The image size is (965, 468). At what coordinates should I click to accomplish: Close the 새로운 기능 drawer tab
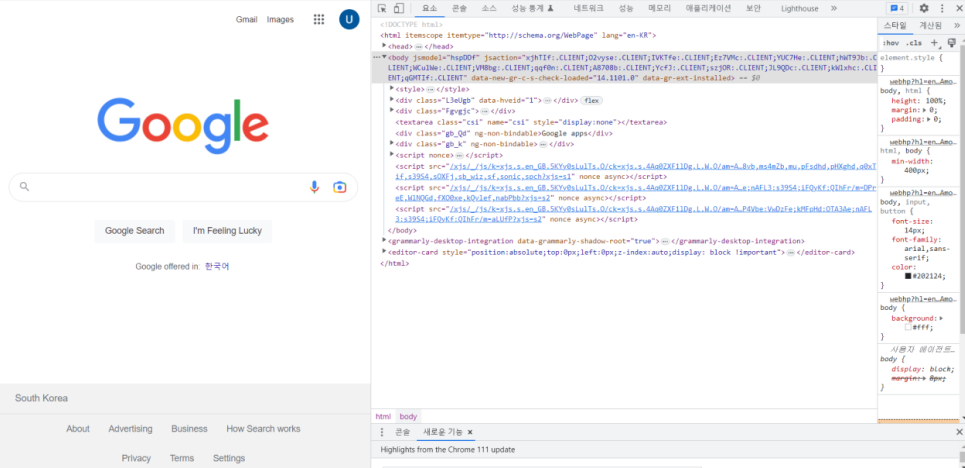pyautogui.click(x=470, y=432)
